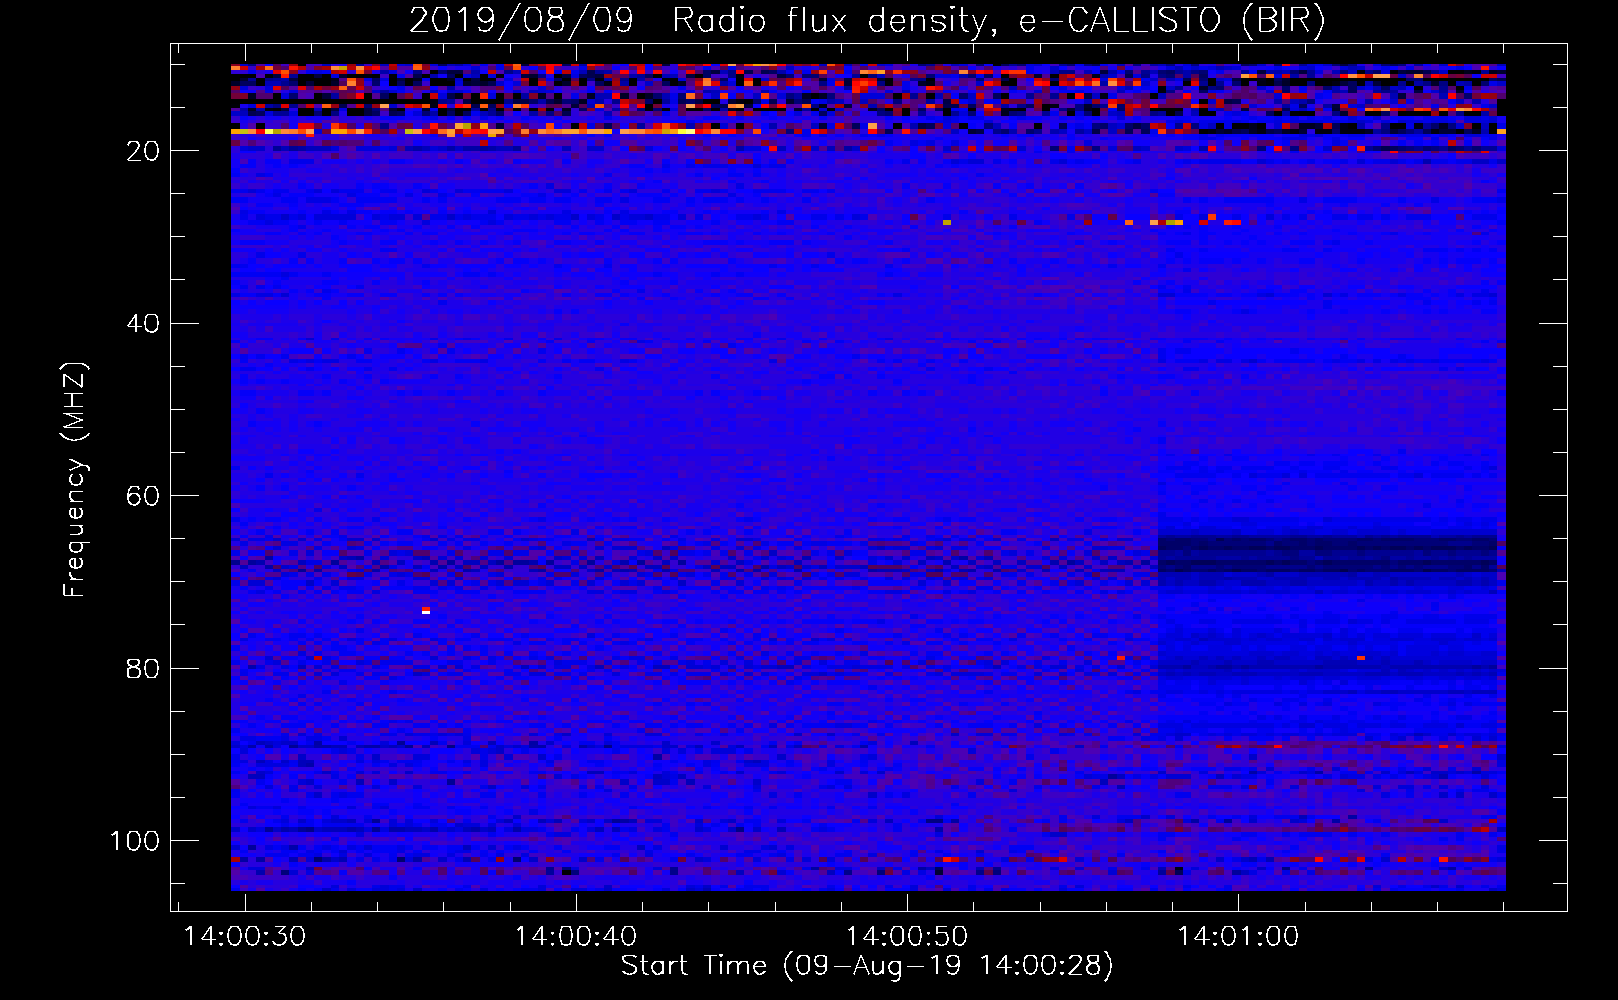
Task: Click the white-red spike near 73 MHz
Action: click(x=426, y=610)
